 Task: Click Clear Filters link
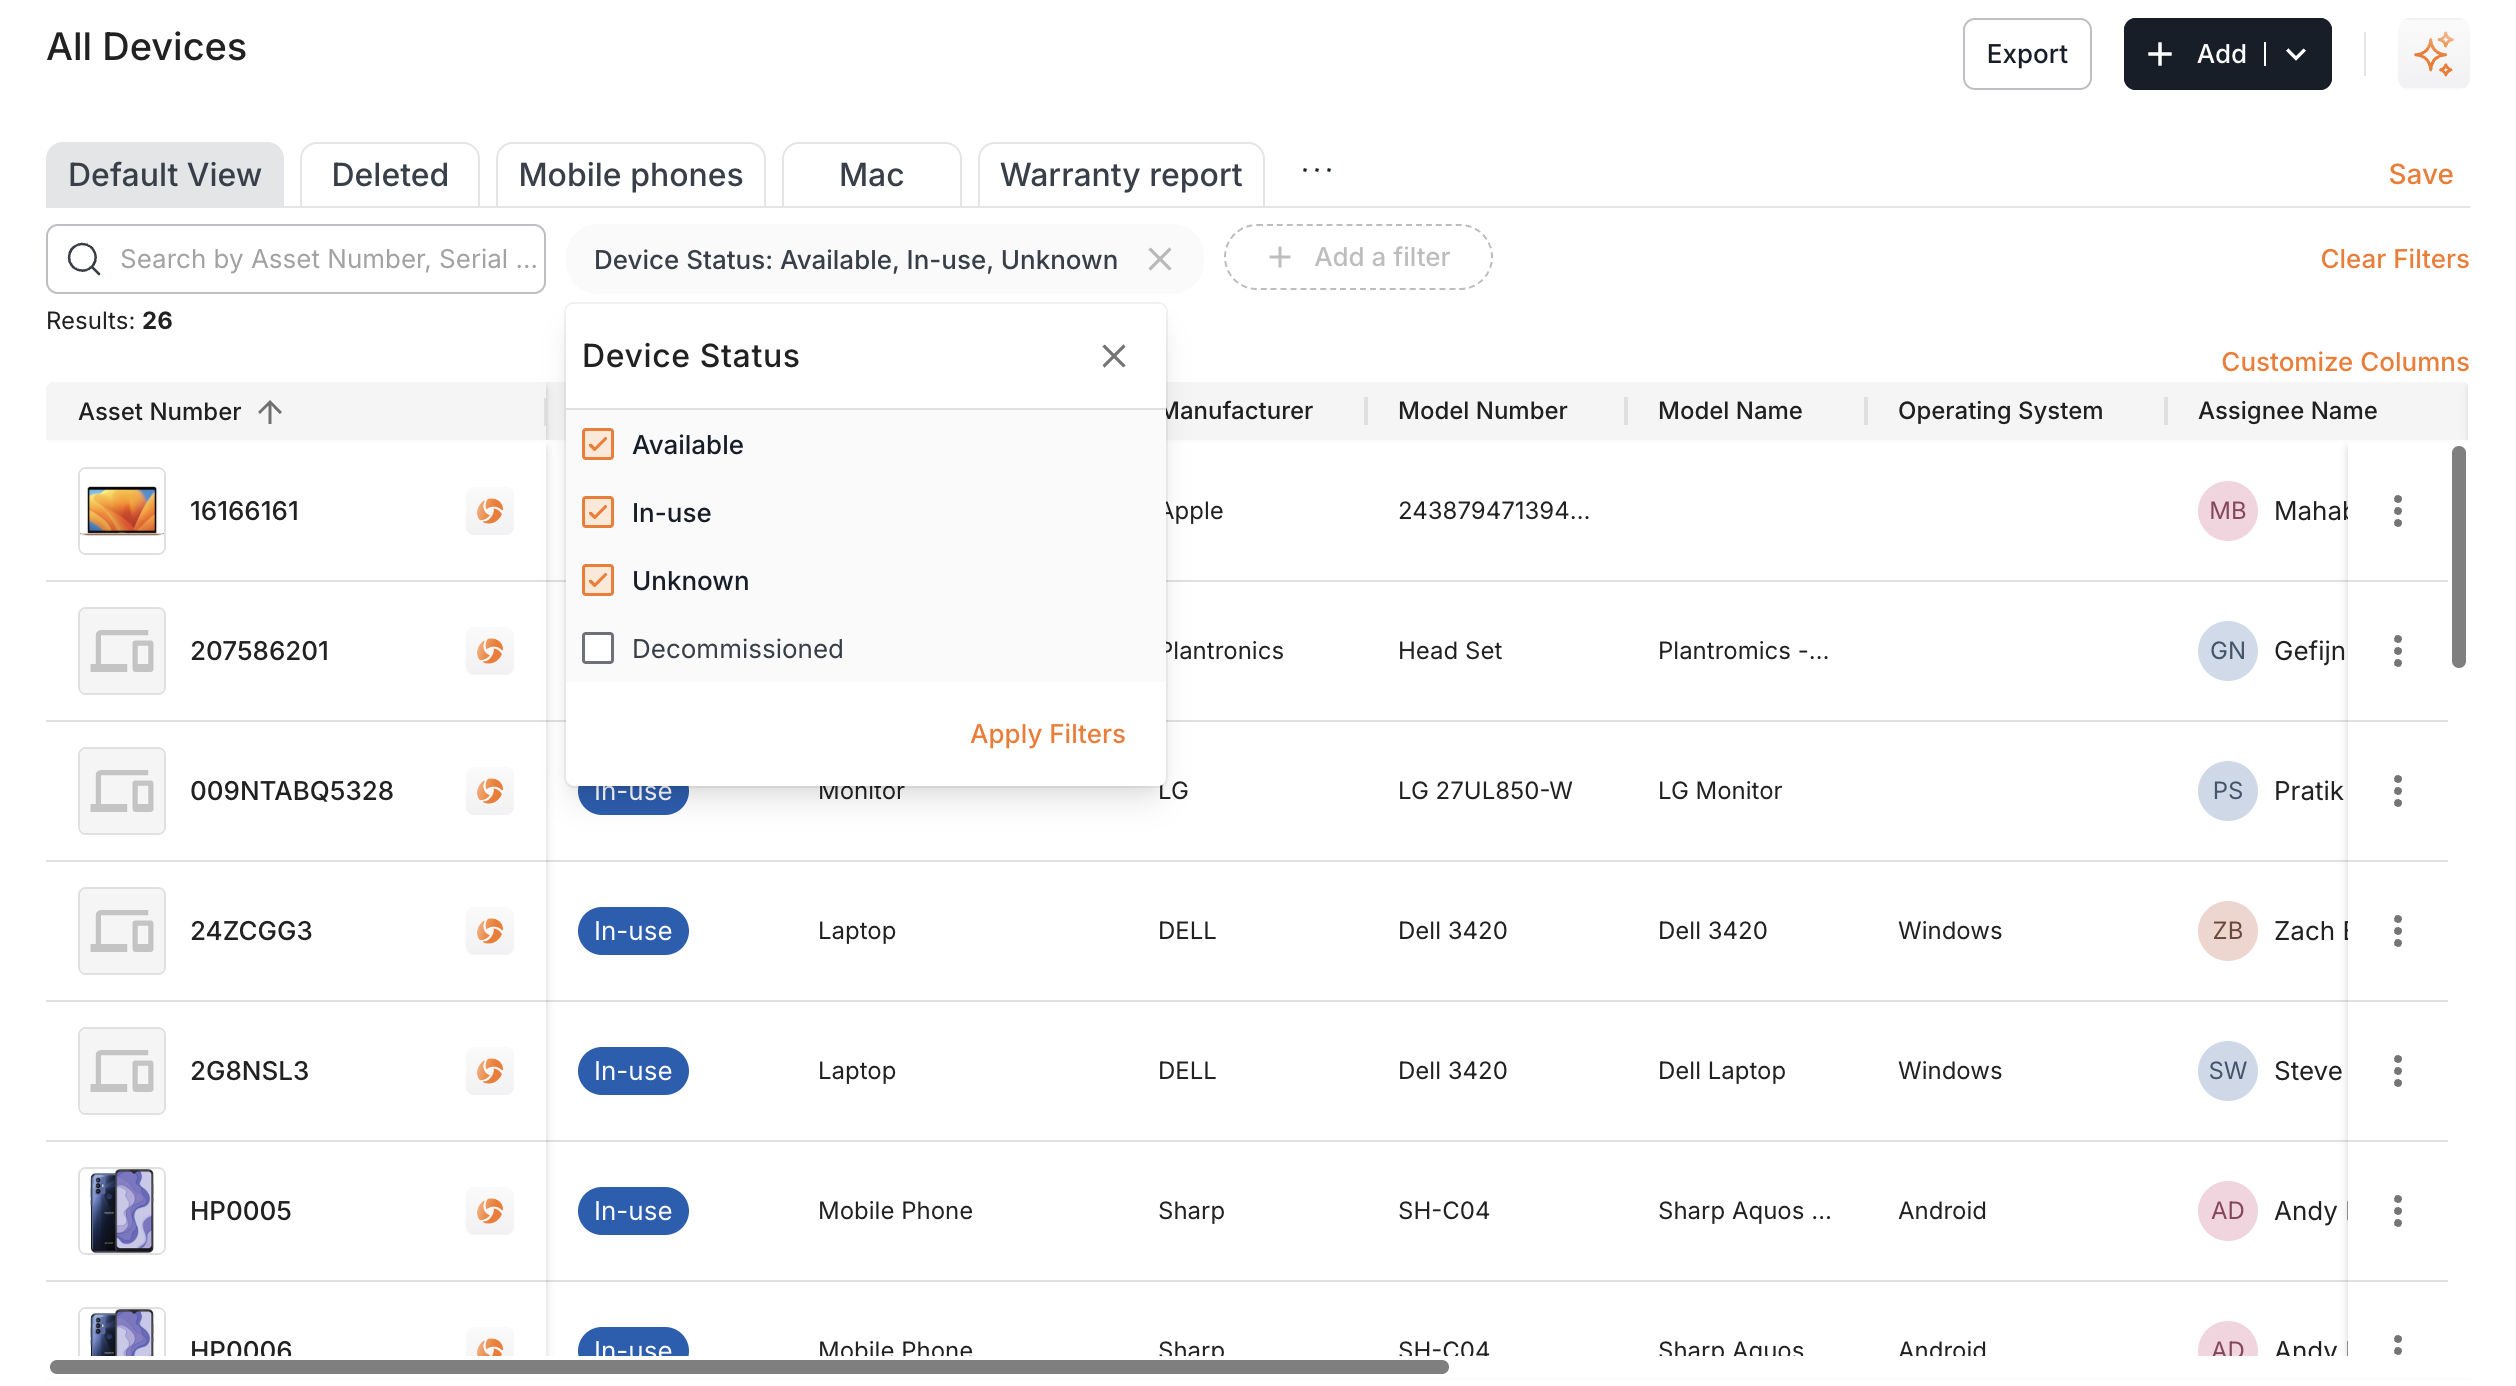point(2394,259)
